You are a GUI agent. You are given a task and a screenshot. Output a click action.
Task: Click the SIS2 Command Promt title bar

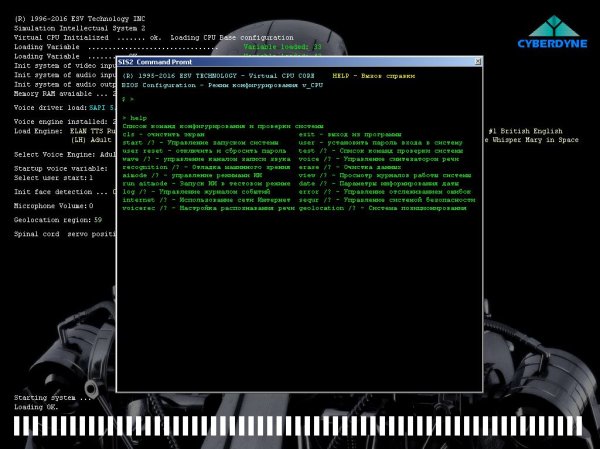coord(299,62)
